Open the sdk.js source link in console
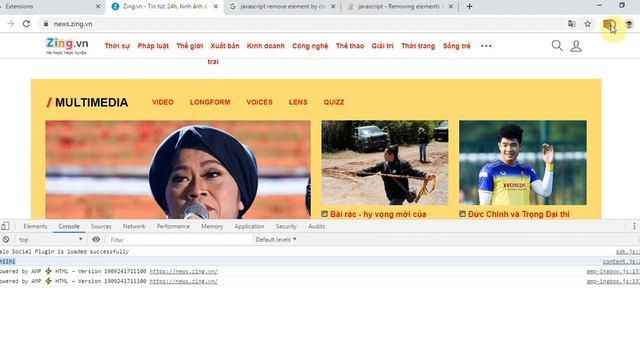 [628, 251]
